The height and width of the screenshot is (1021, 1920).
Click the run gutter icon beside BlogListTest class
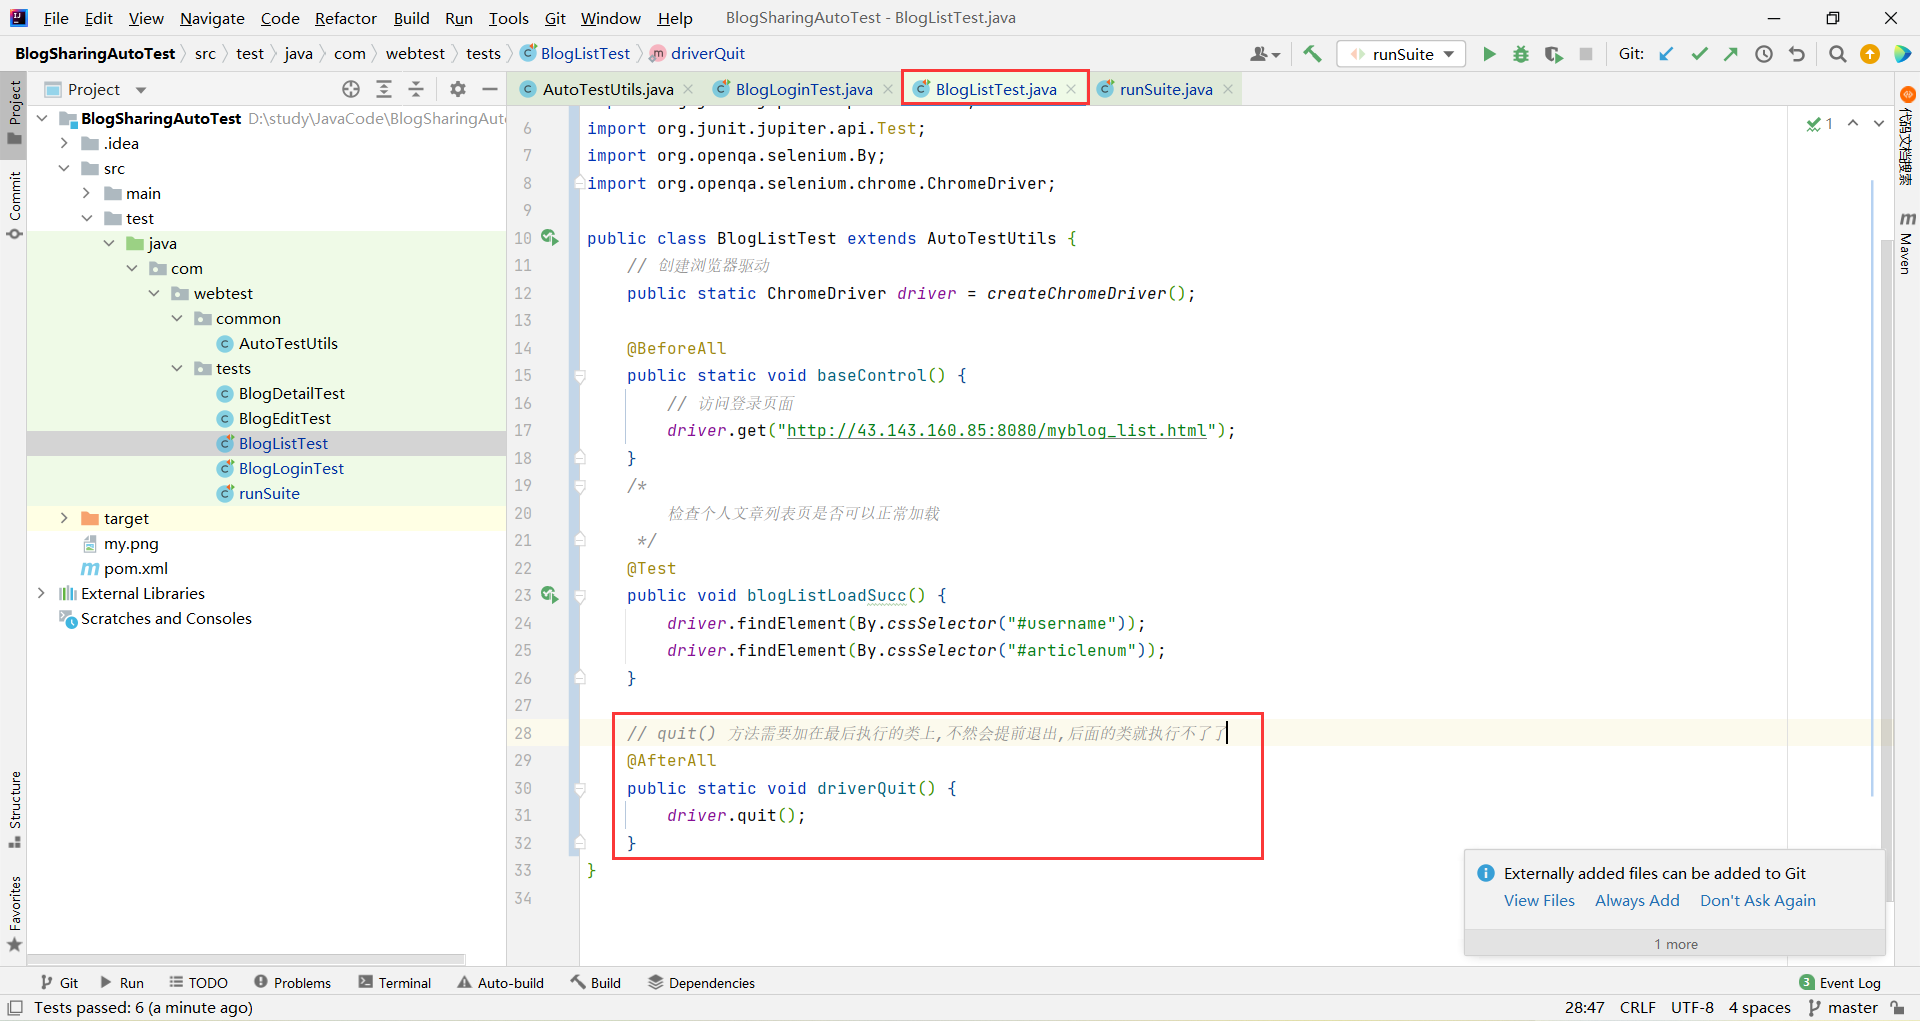[549, 237]
